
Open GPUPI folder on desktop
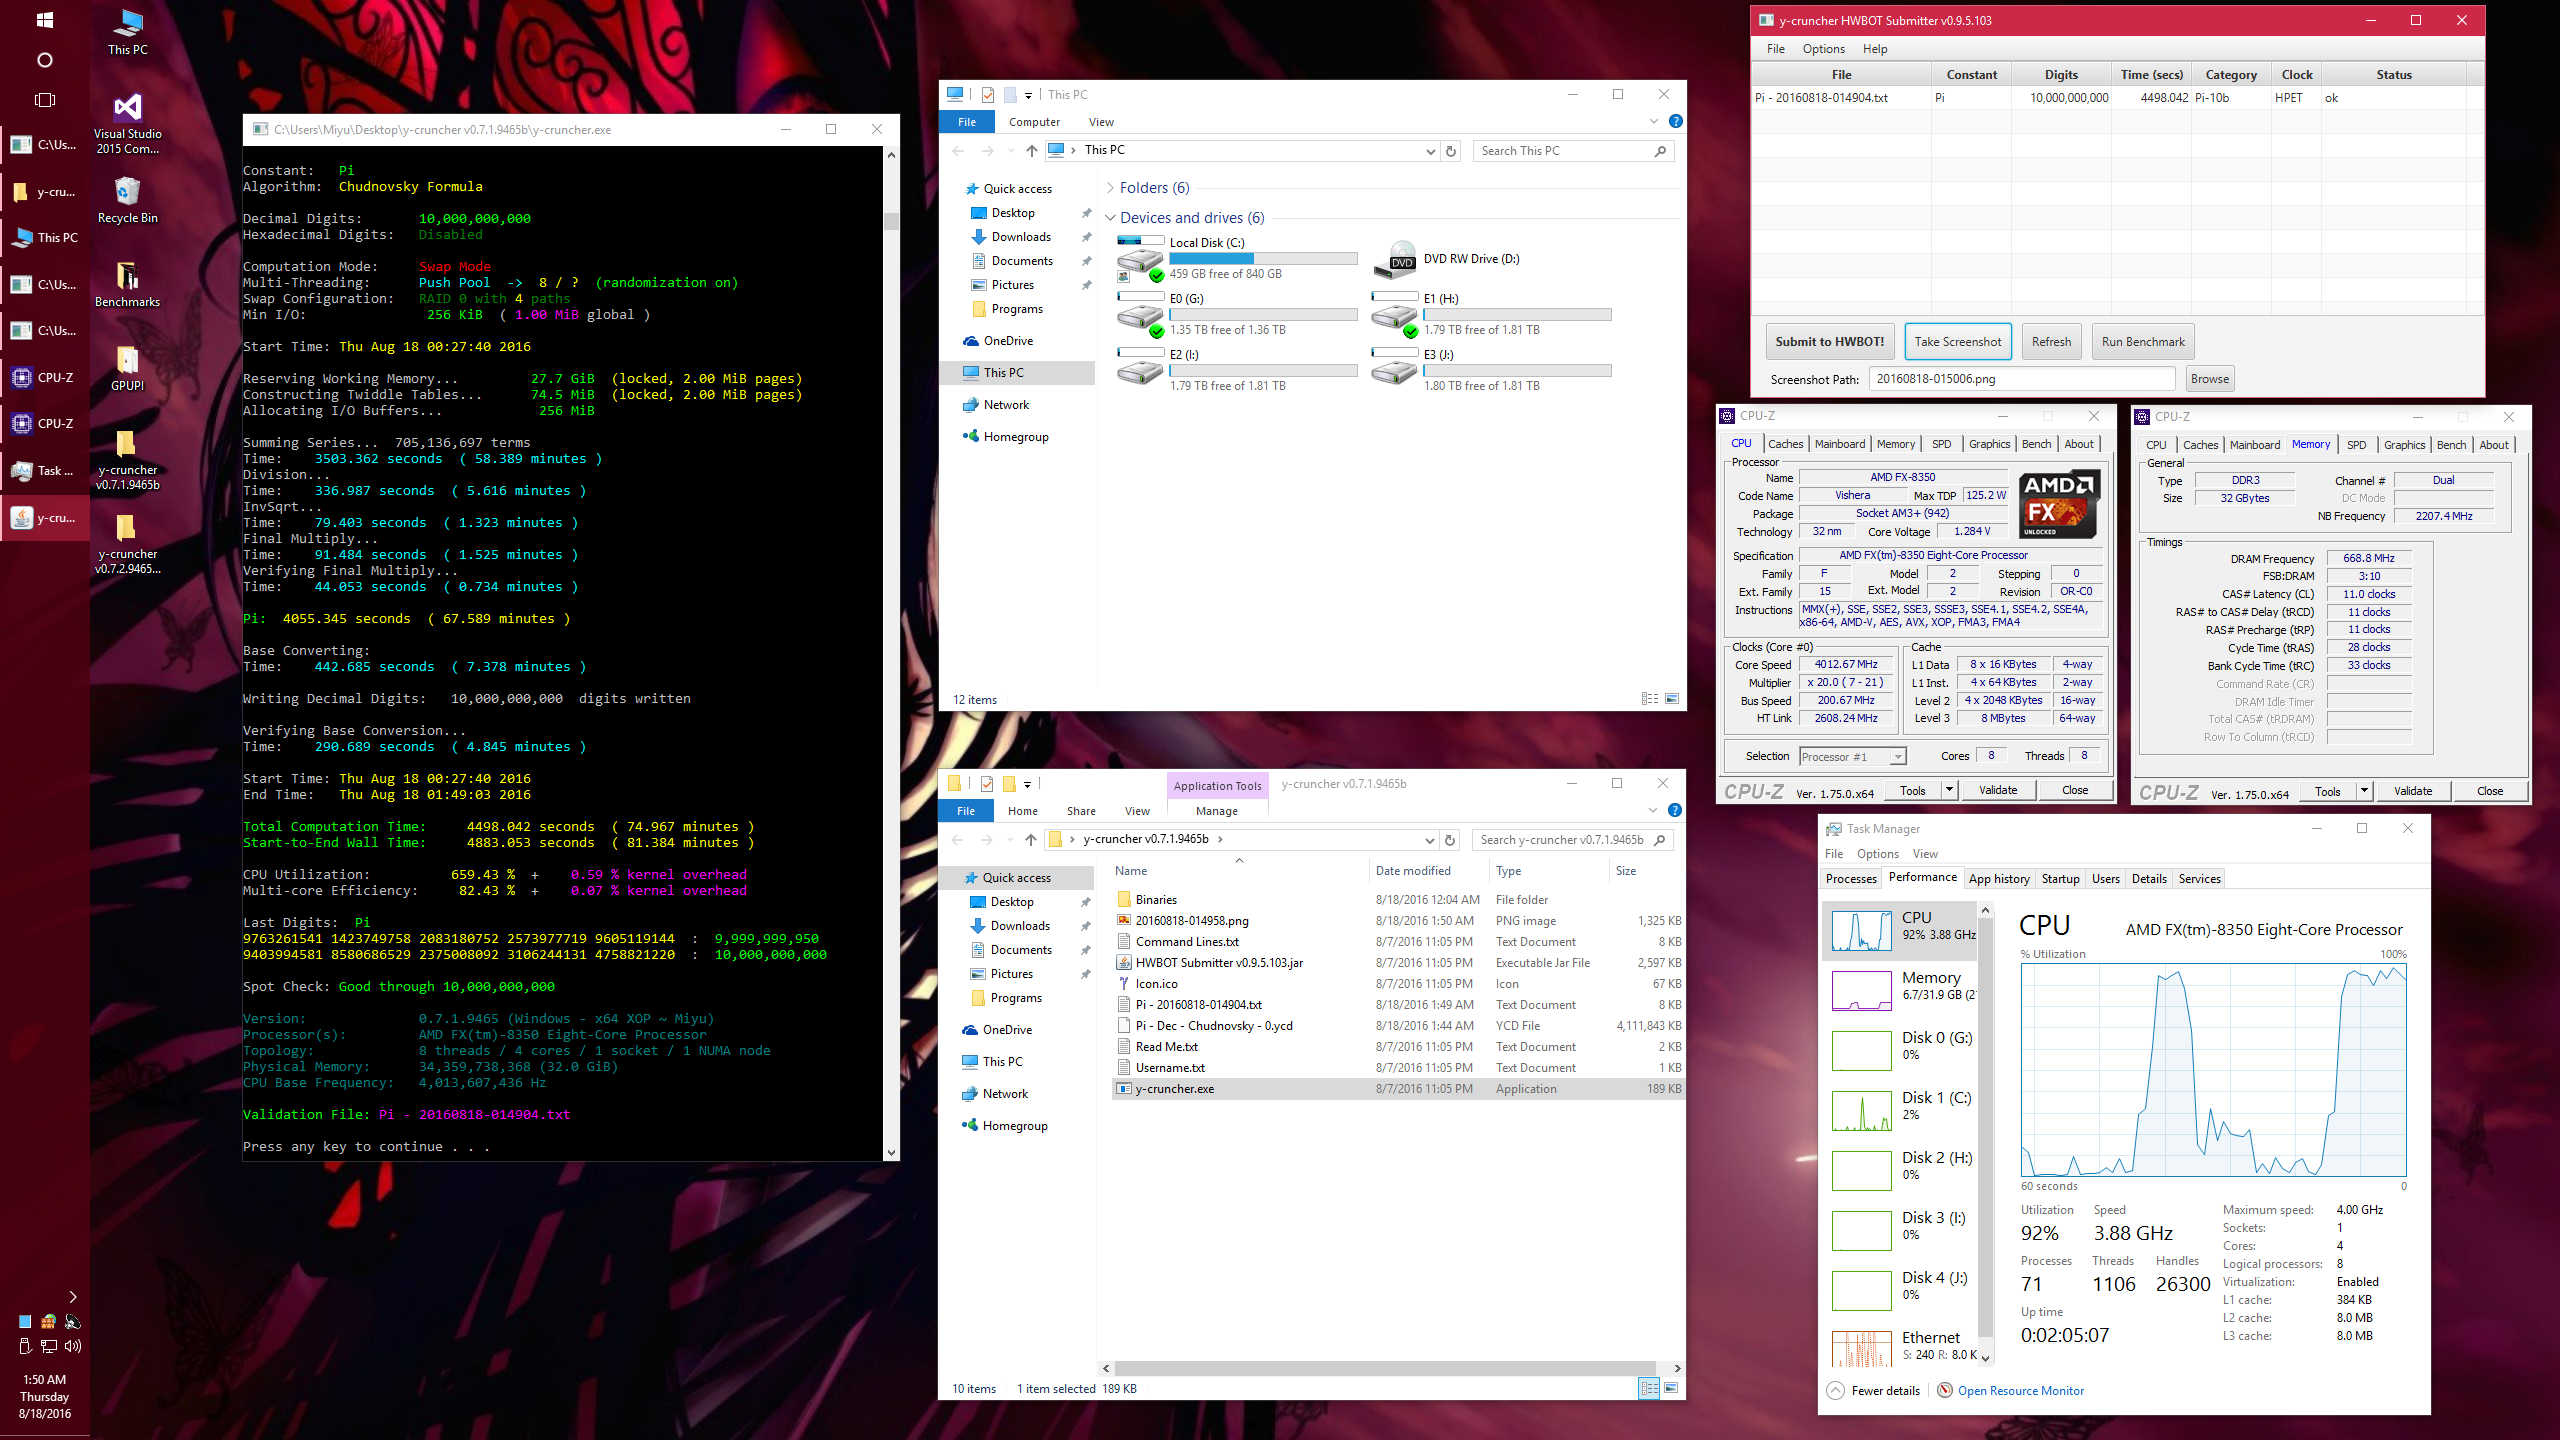point(128,368)
